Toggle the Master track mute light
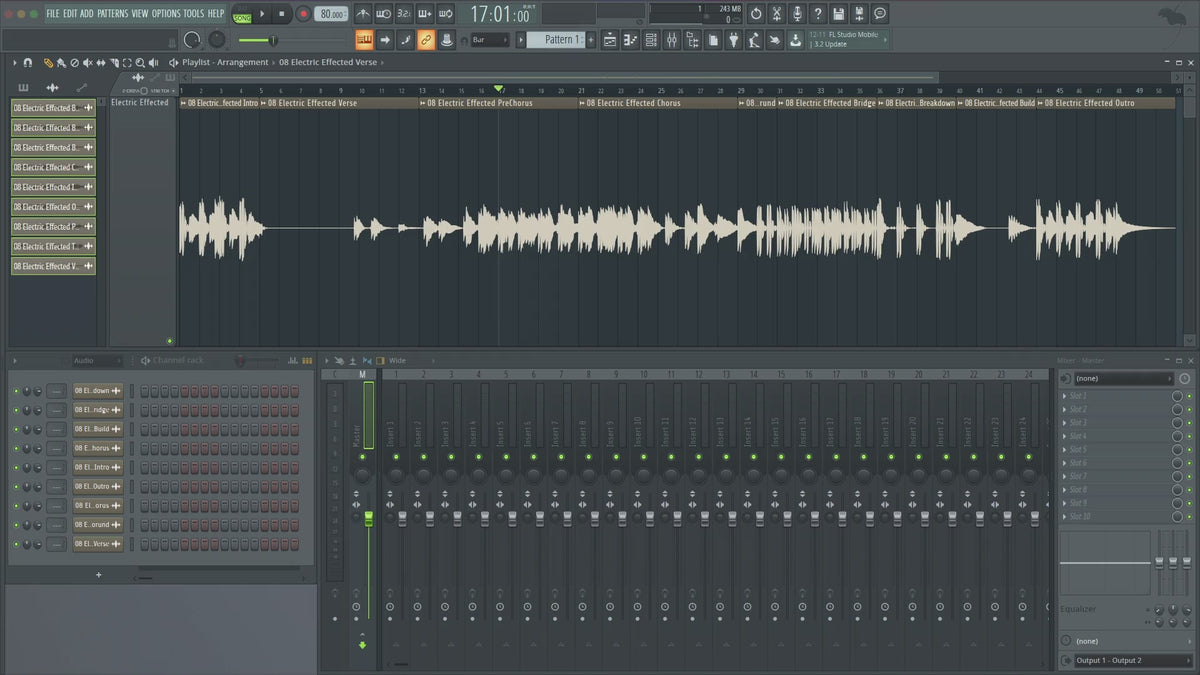This screenshot has height=675, width=1200. point(362,456)
